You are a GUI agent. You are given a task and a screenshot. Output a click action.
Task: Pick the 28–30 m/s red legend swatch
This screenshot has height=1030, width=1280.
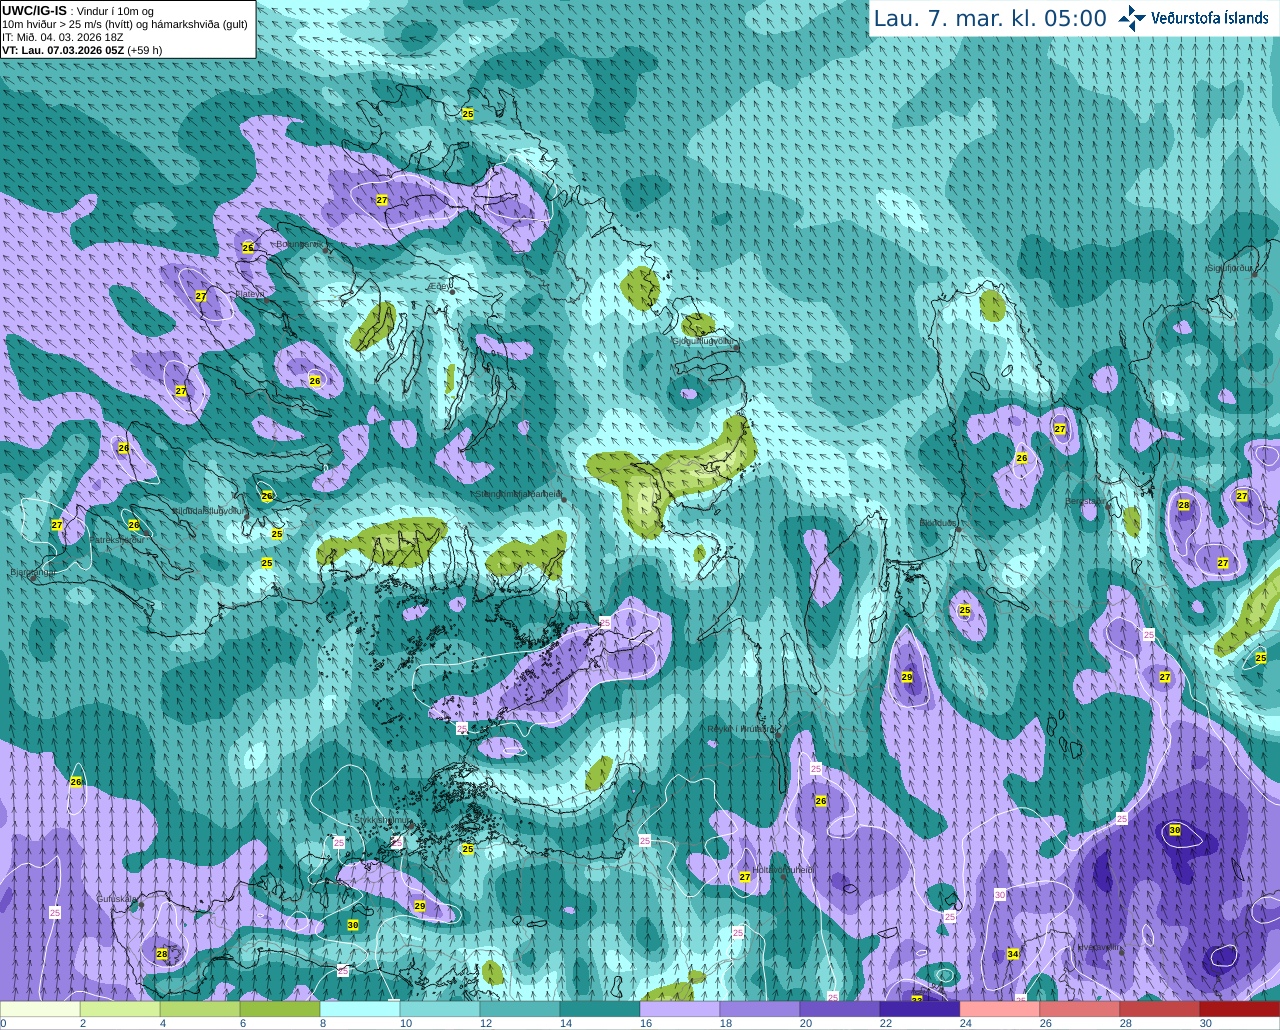1160,1010
